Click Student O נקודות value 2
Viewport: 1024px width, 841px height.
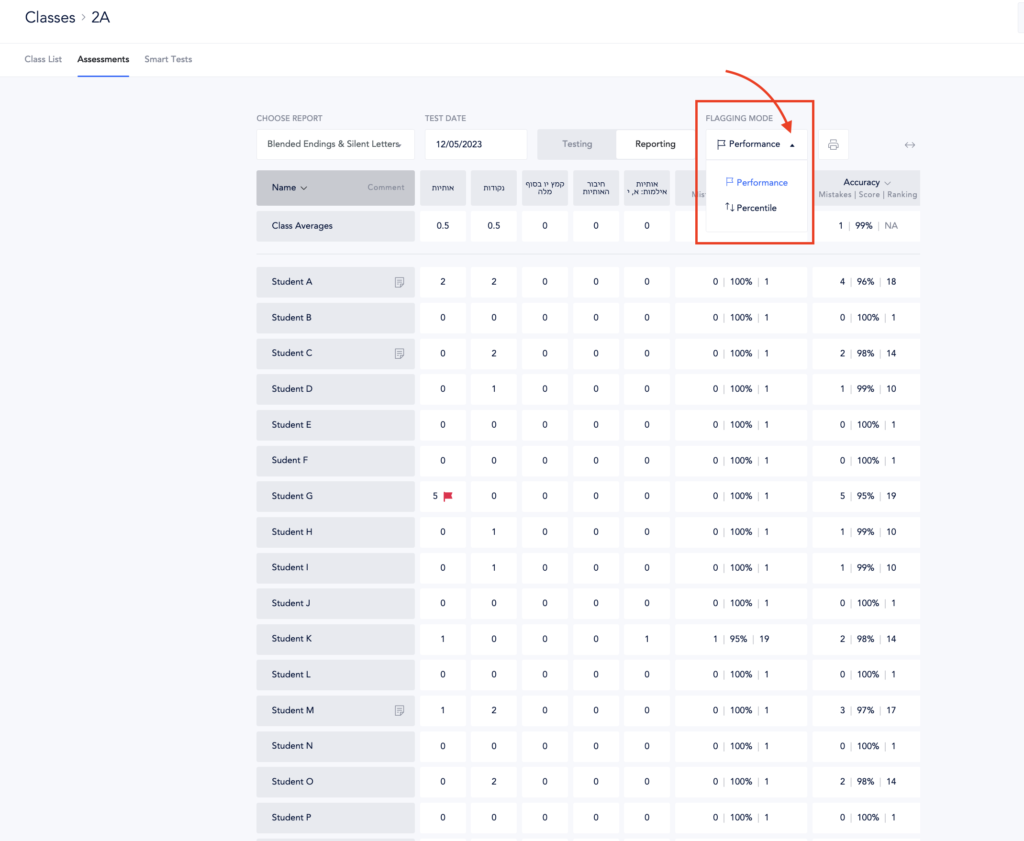coord(494,782)
